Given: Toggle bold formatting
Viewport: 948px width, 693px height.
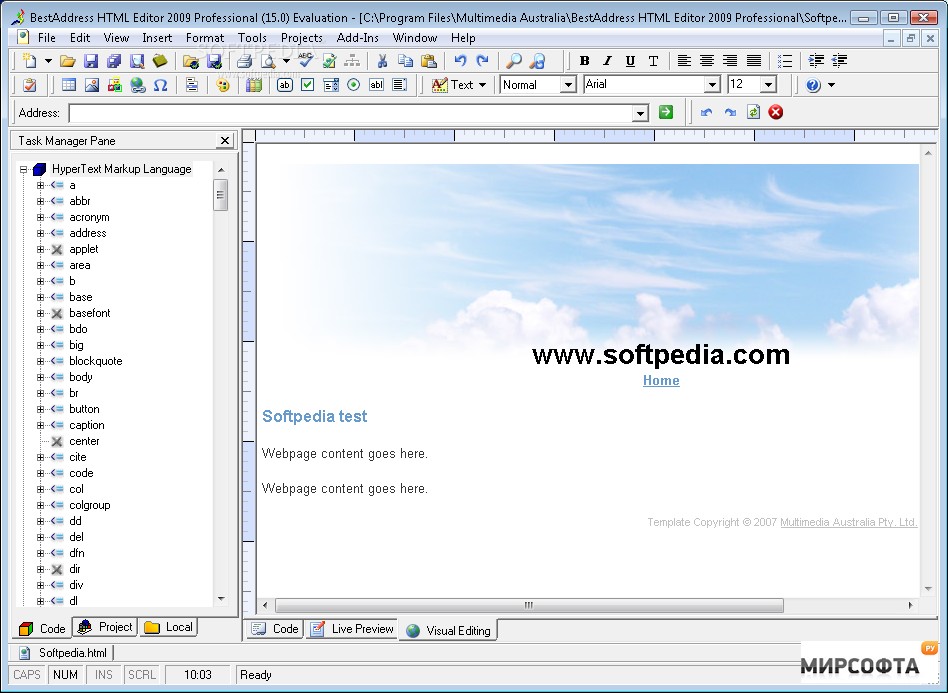Looking at the screenshot, I should [584, 61].
